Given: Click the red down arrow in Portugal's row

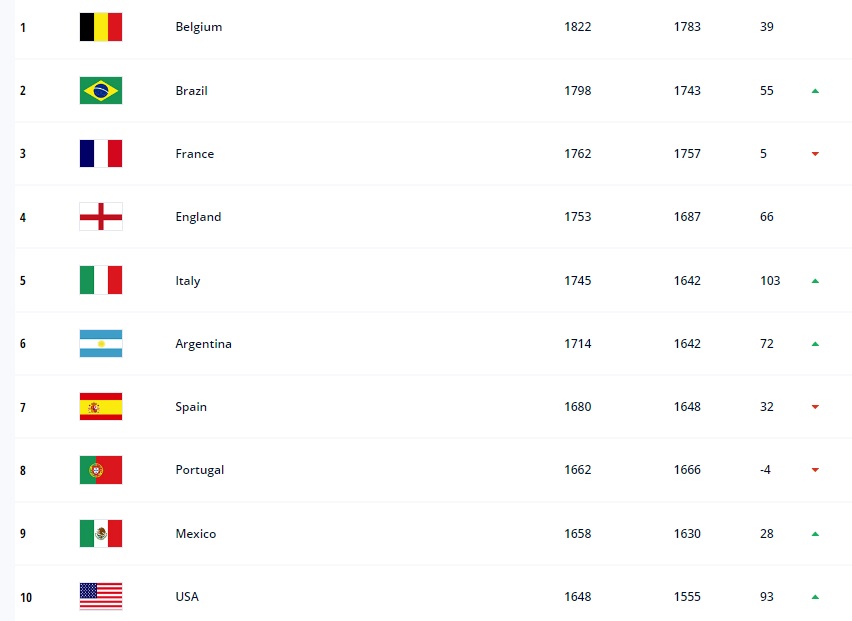Looking at the screenshot, I should [x=816, y=470].
